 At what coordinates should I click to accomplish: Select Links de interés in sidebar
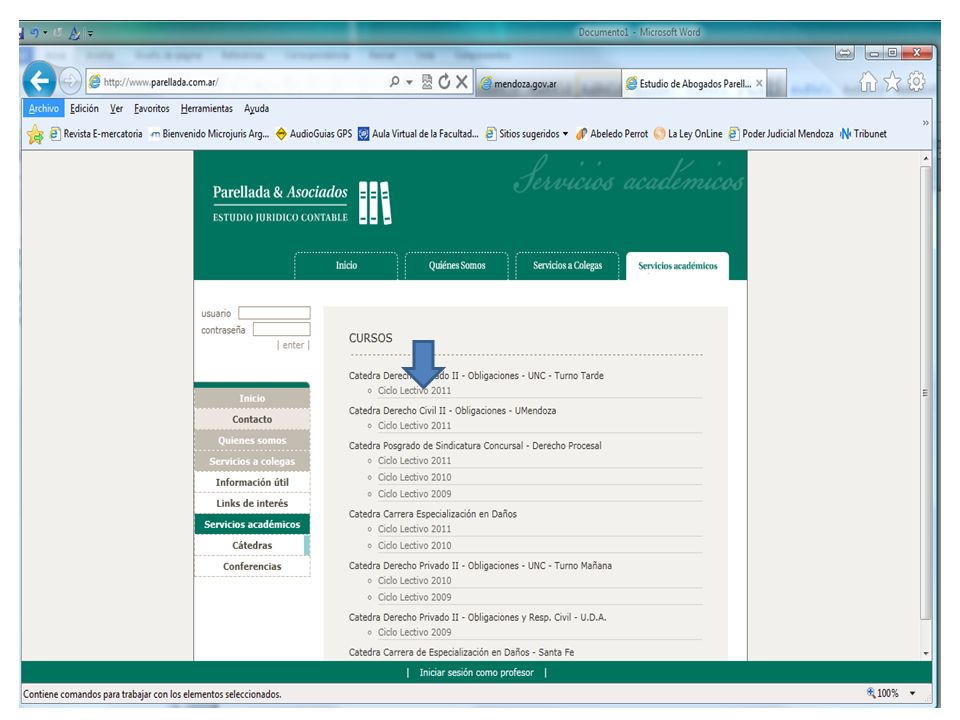252,503
